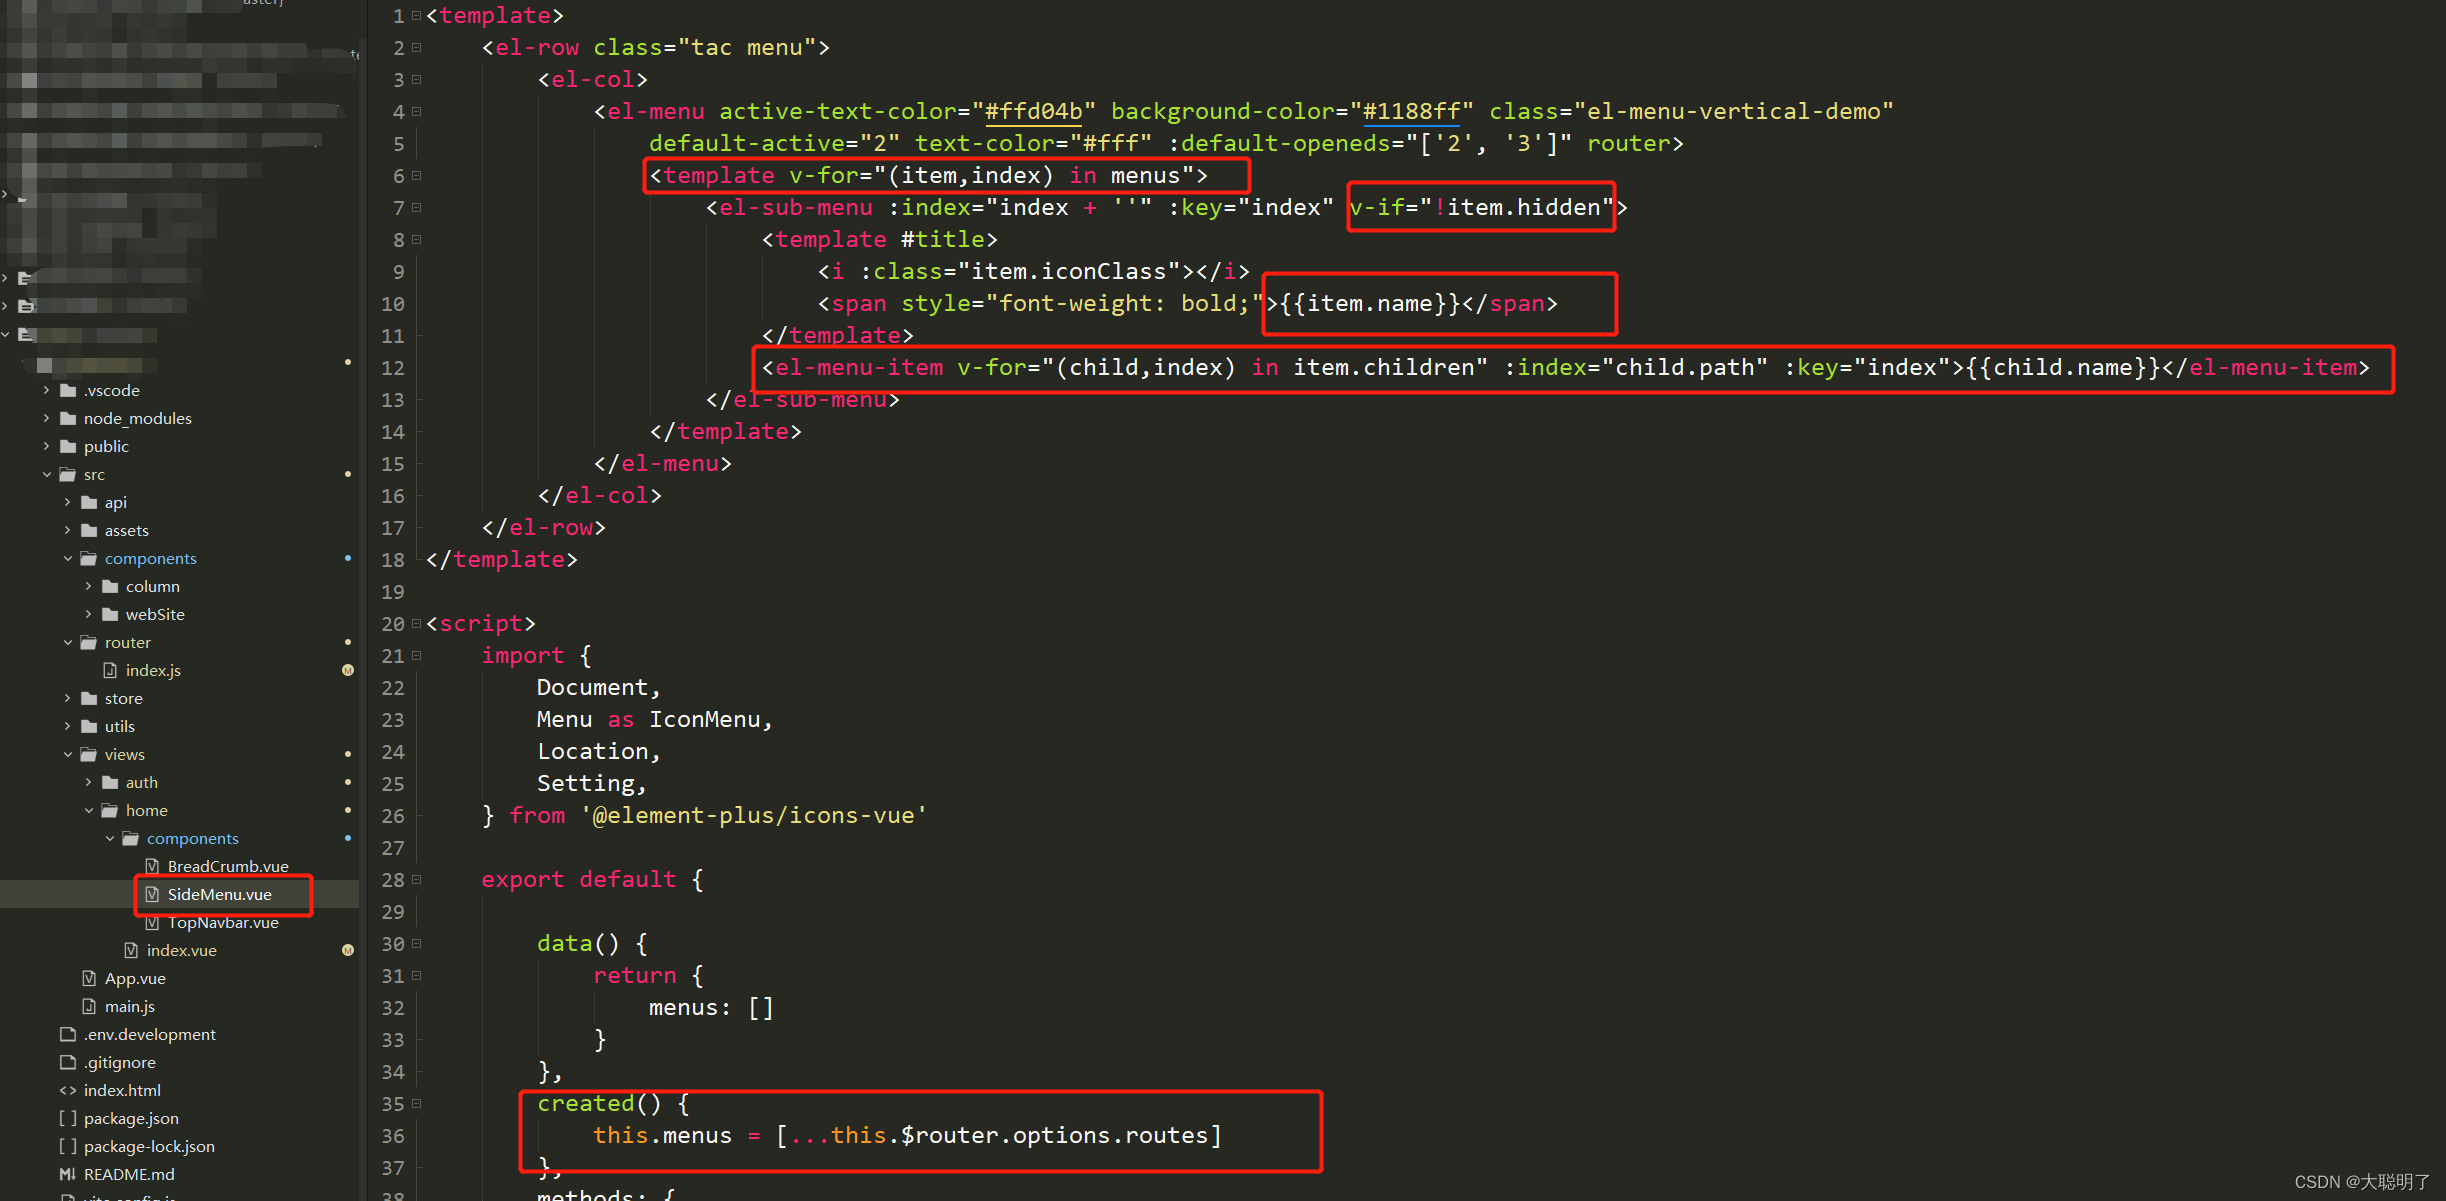The width and height of the screenshot is (2446, 1201).
Task: Fold the root template tag on line 1
Action: pos(417,16)
